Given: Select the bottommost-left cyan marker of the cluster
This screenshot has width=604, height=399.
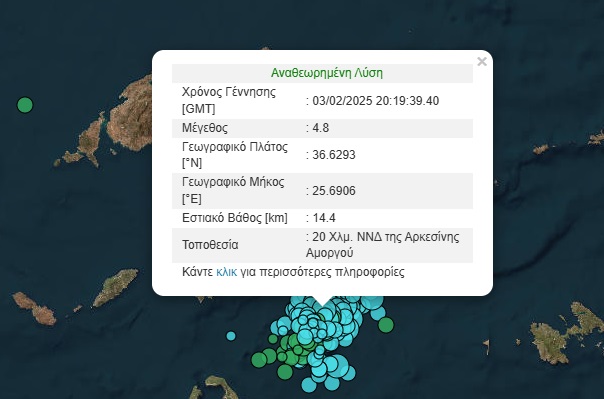Looking at the screenshot, I should [309, 384].
